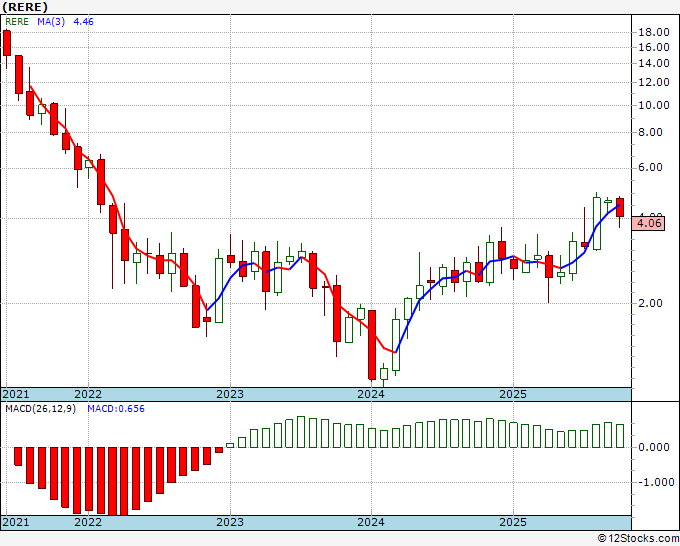Select the RERE ticker legend label
The image size is (680, 546).
[x=17, y=22]
